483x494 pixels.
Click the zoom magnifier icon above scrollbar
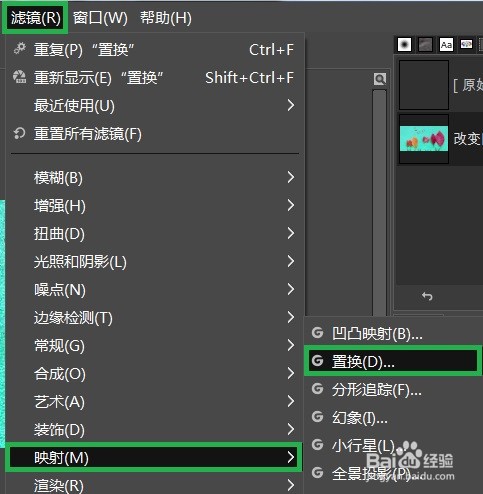[380, 79]
